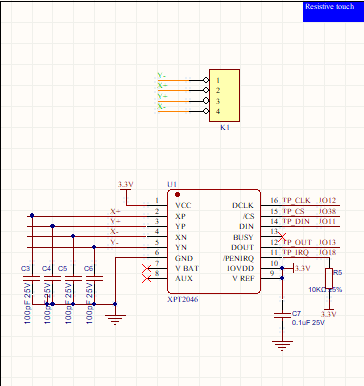Click the 10KΩ ±5% value label
This screenshot has height=386, width=364.
tap(325, 289)
